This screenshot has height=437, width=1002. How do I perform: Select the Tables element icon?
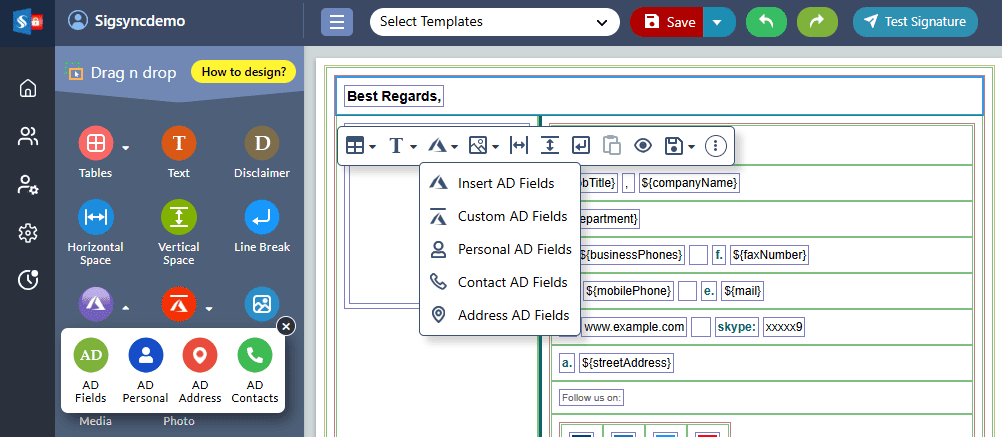96,143
